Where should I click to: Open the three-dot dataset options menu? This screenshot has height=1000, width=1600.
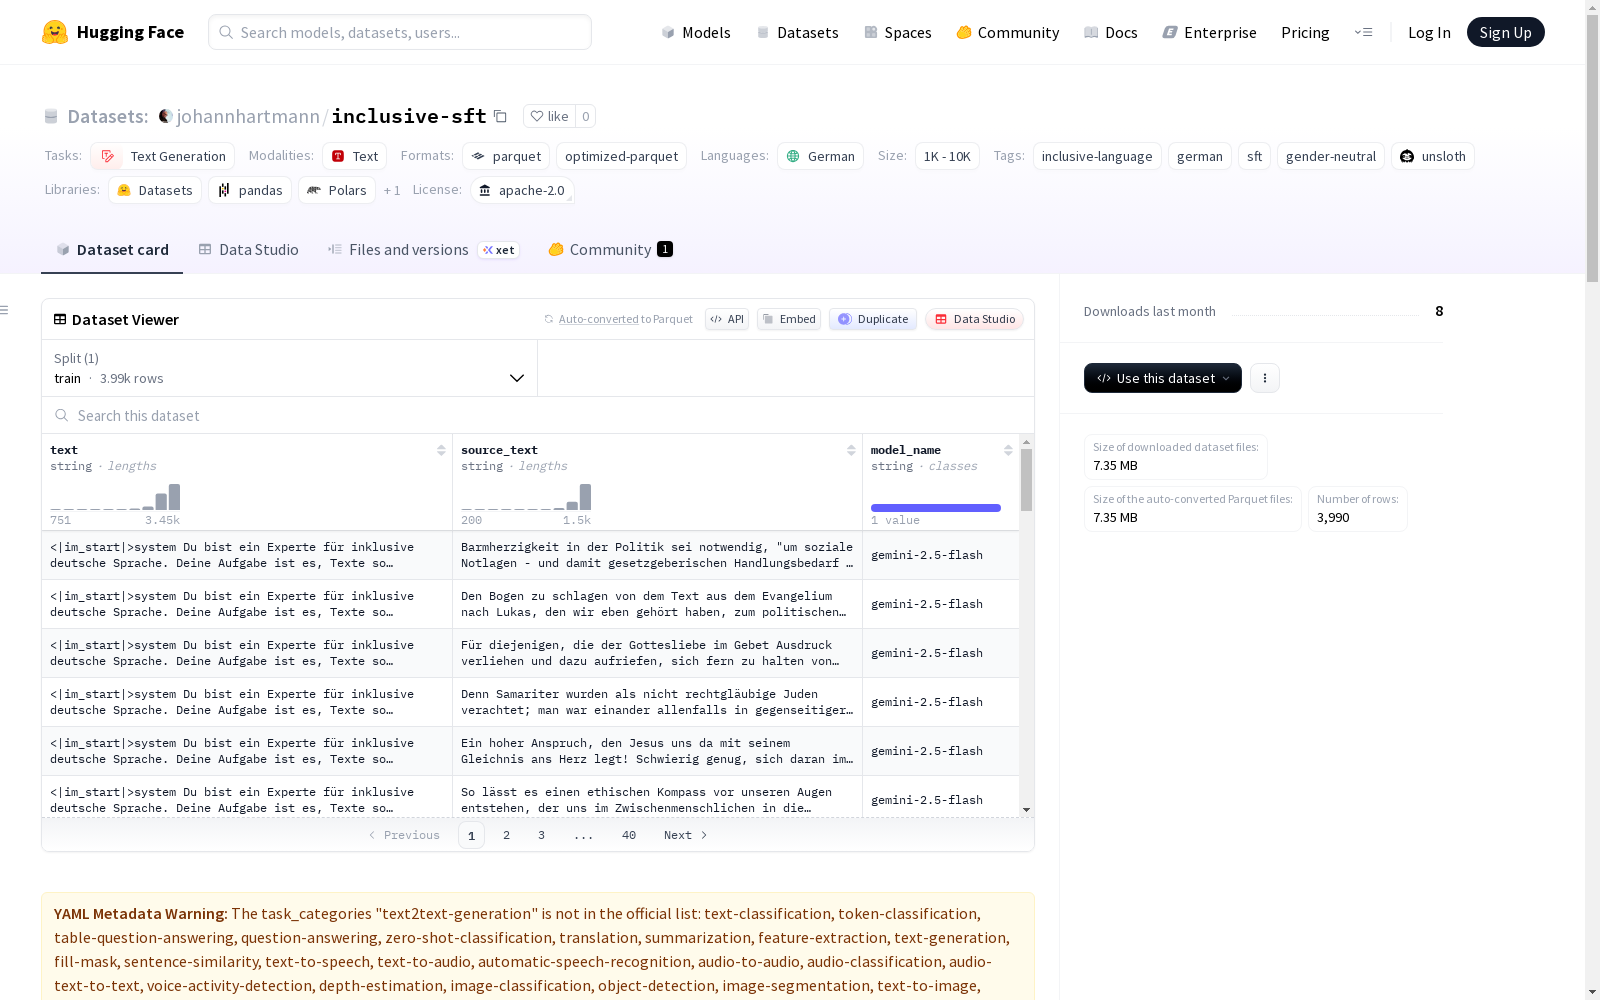(1265, 378)
